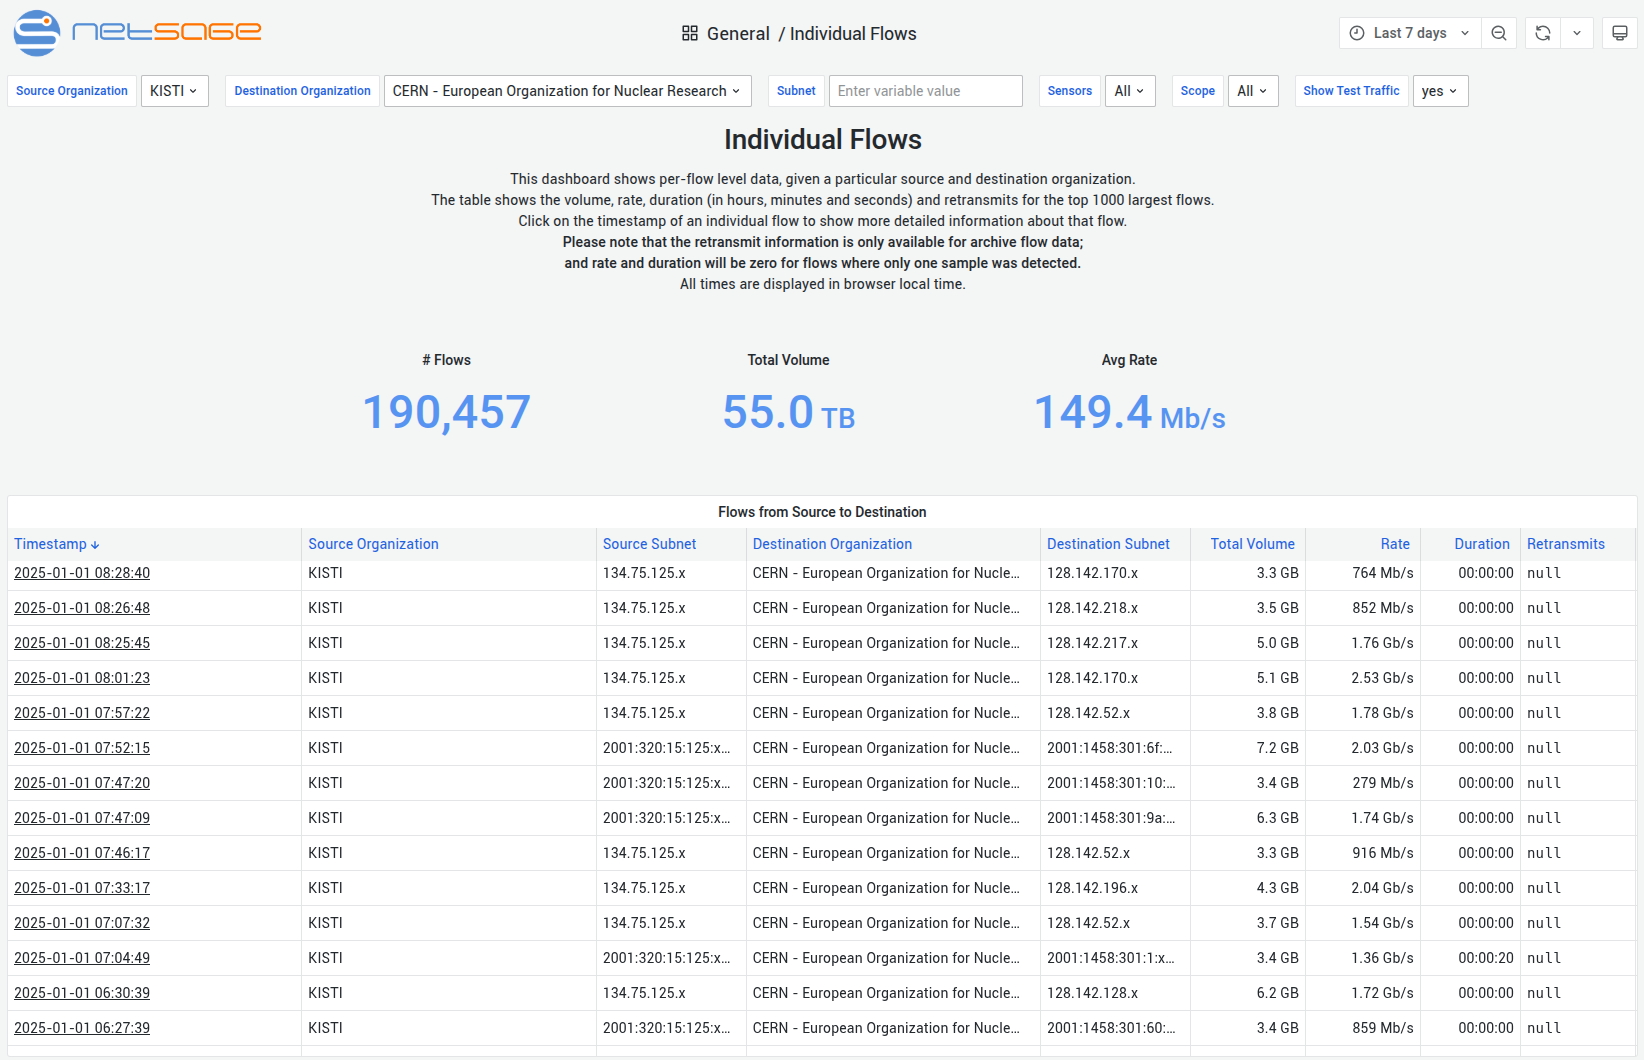Click the # Flows value 190,457
Screen dimensions: 1644x1060
click(x=446, y=412)
